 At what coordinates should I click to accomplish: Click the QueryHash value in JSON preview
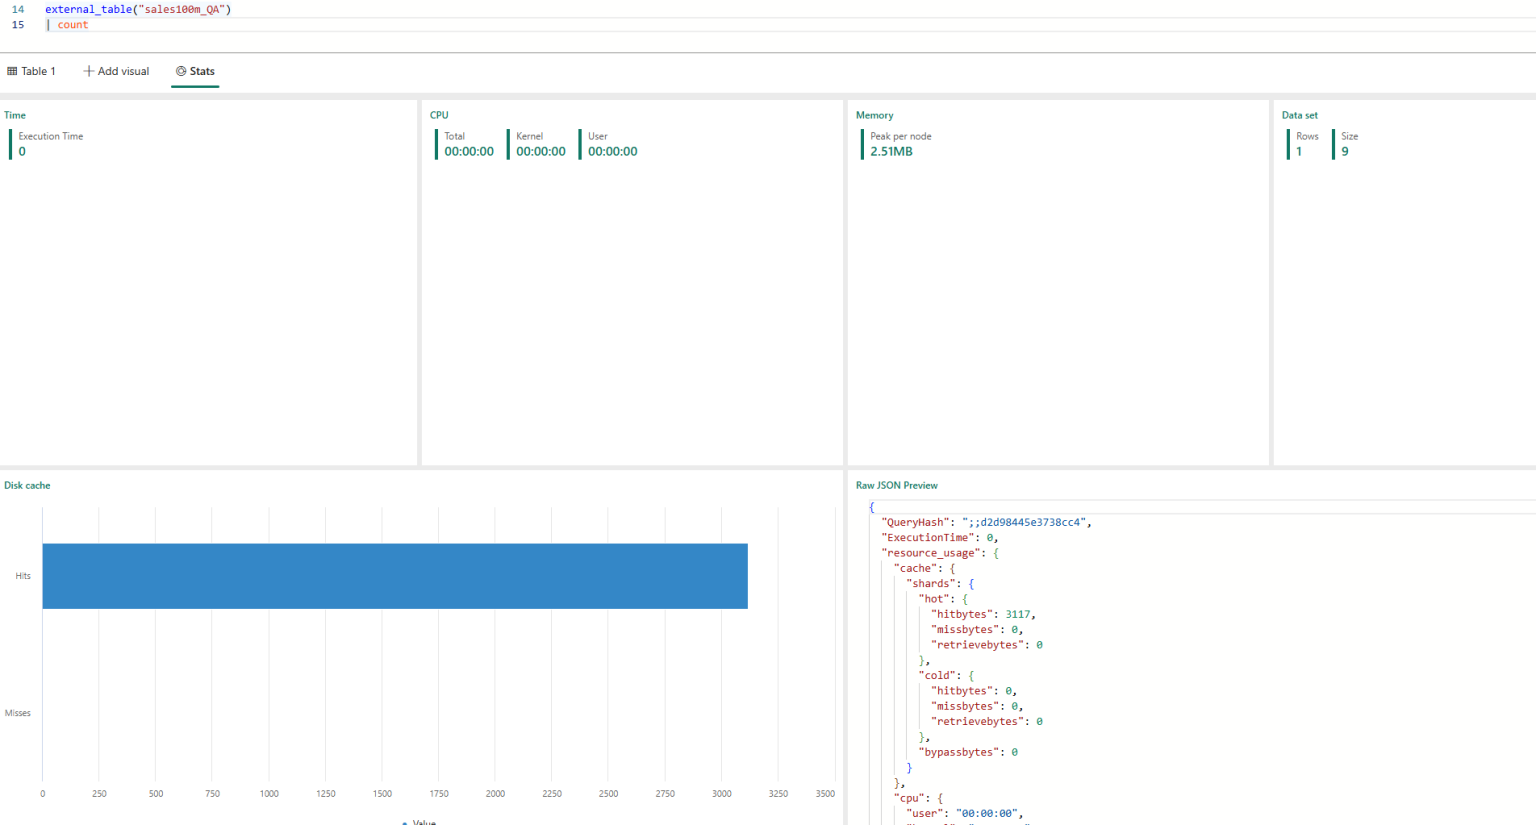(x=1025, y=522)
